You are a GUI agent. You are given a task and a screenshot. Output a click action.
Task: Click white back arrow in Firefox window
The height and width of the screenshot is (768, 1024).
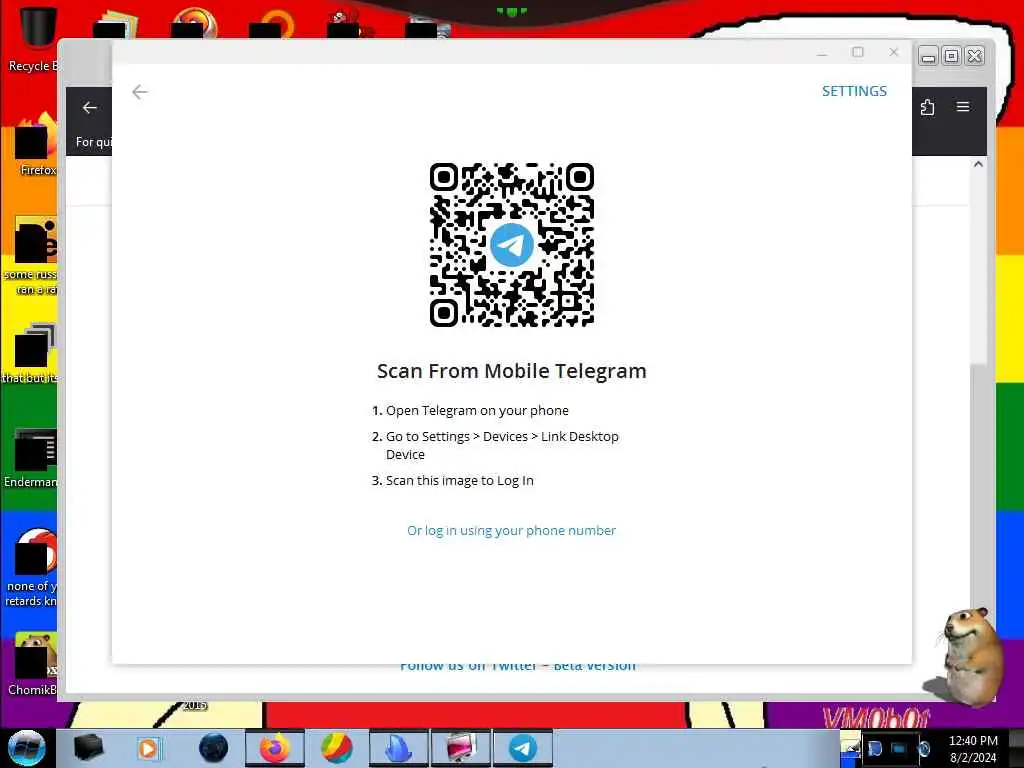pos(89,108)
